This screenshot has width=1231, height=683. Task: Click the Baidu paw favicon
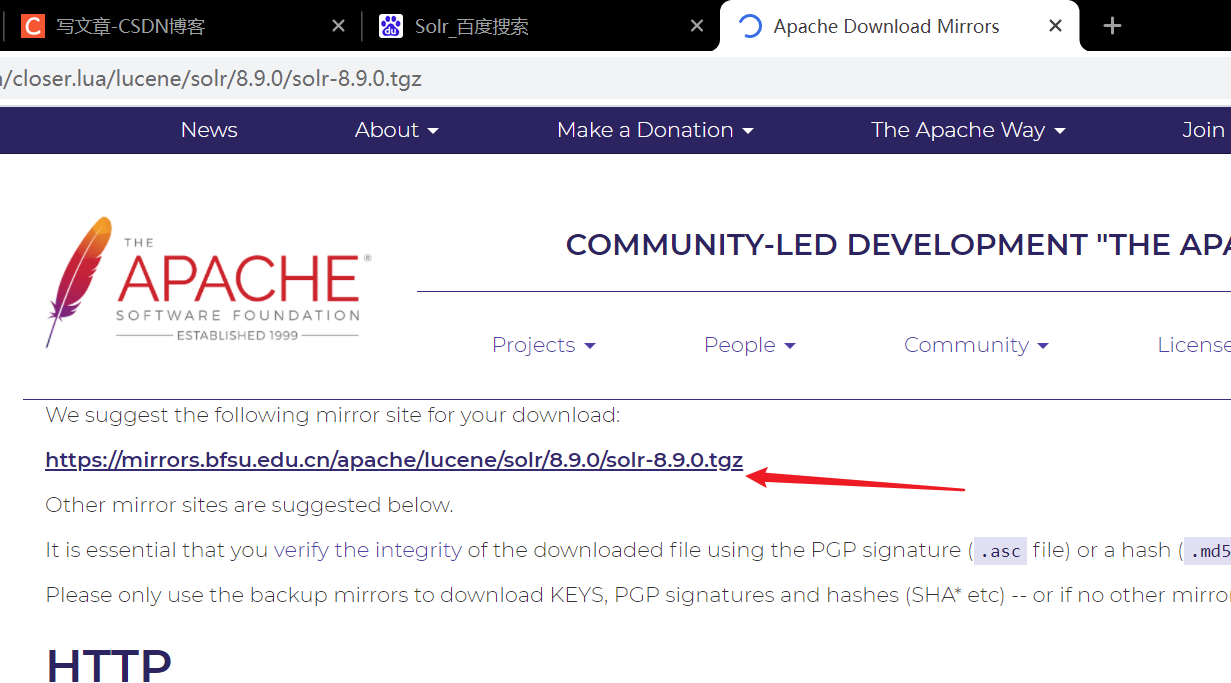[x=391, y=26]
